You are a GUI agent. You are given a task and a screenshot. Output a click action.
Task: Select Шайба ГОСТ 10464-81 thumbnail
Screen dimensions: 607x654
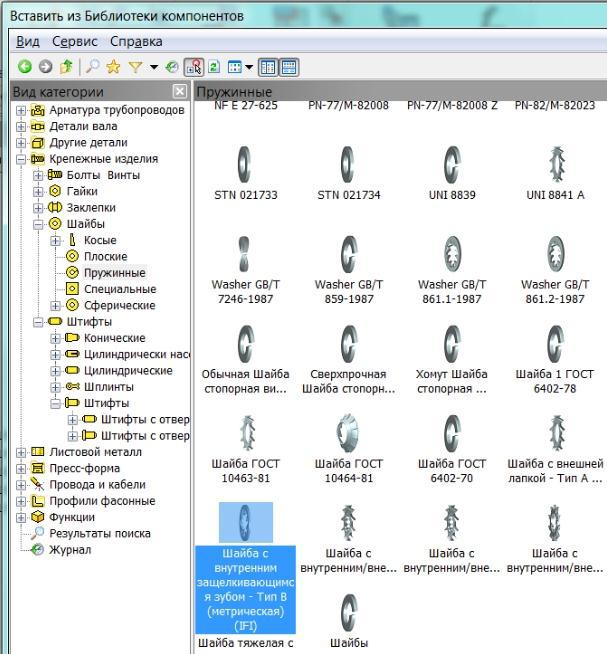pyautogui.click(x=348, y=434)
